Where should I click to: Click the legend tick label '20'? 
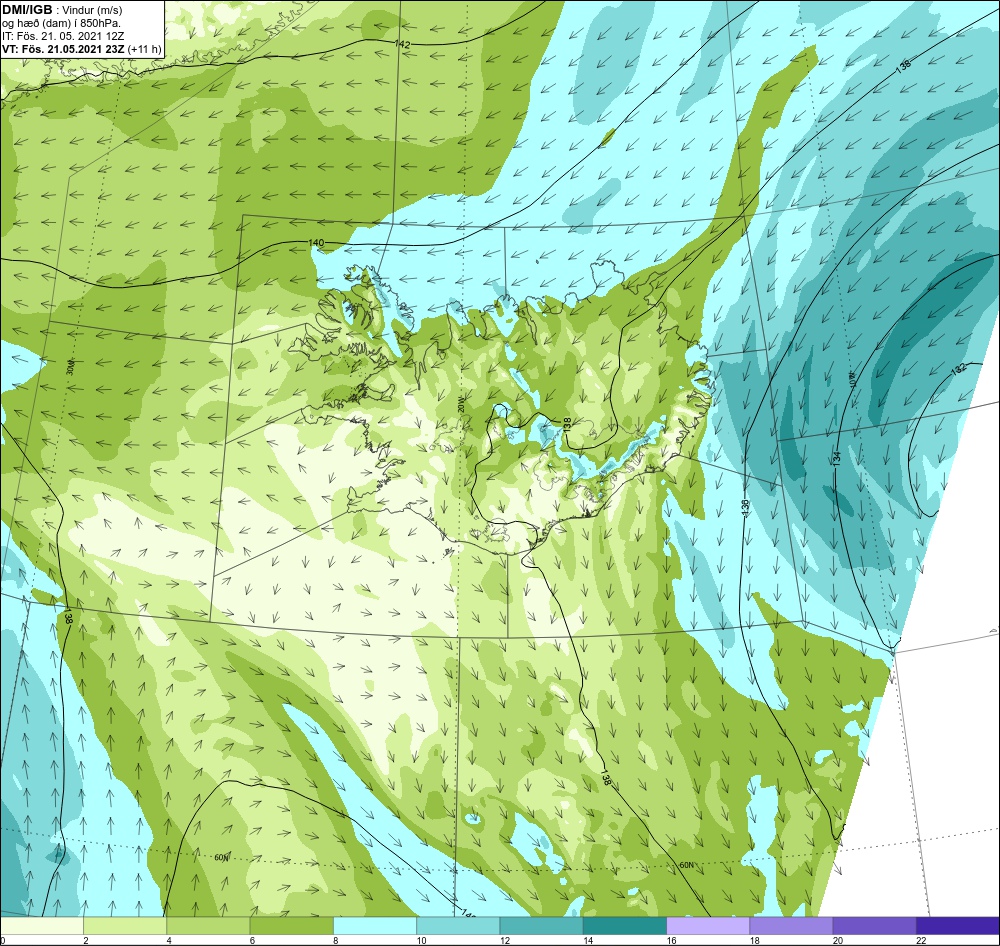[x=837, y=940]
